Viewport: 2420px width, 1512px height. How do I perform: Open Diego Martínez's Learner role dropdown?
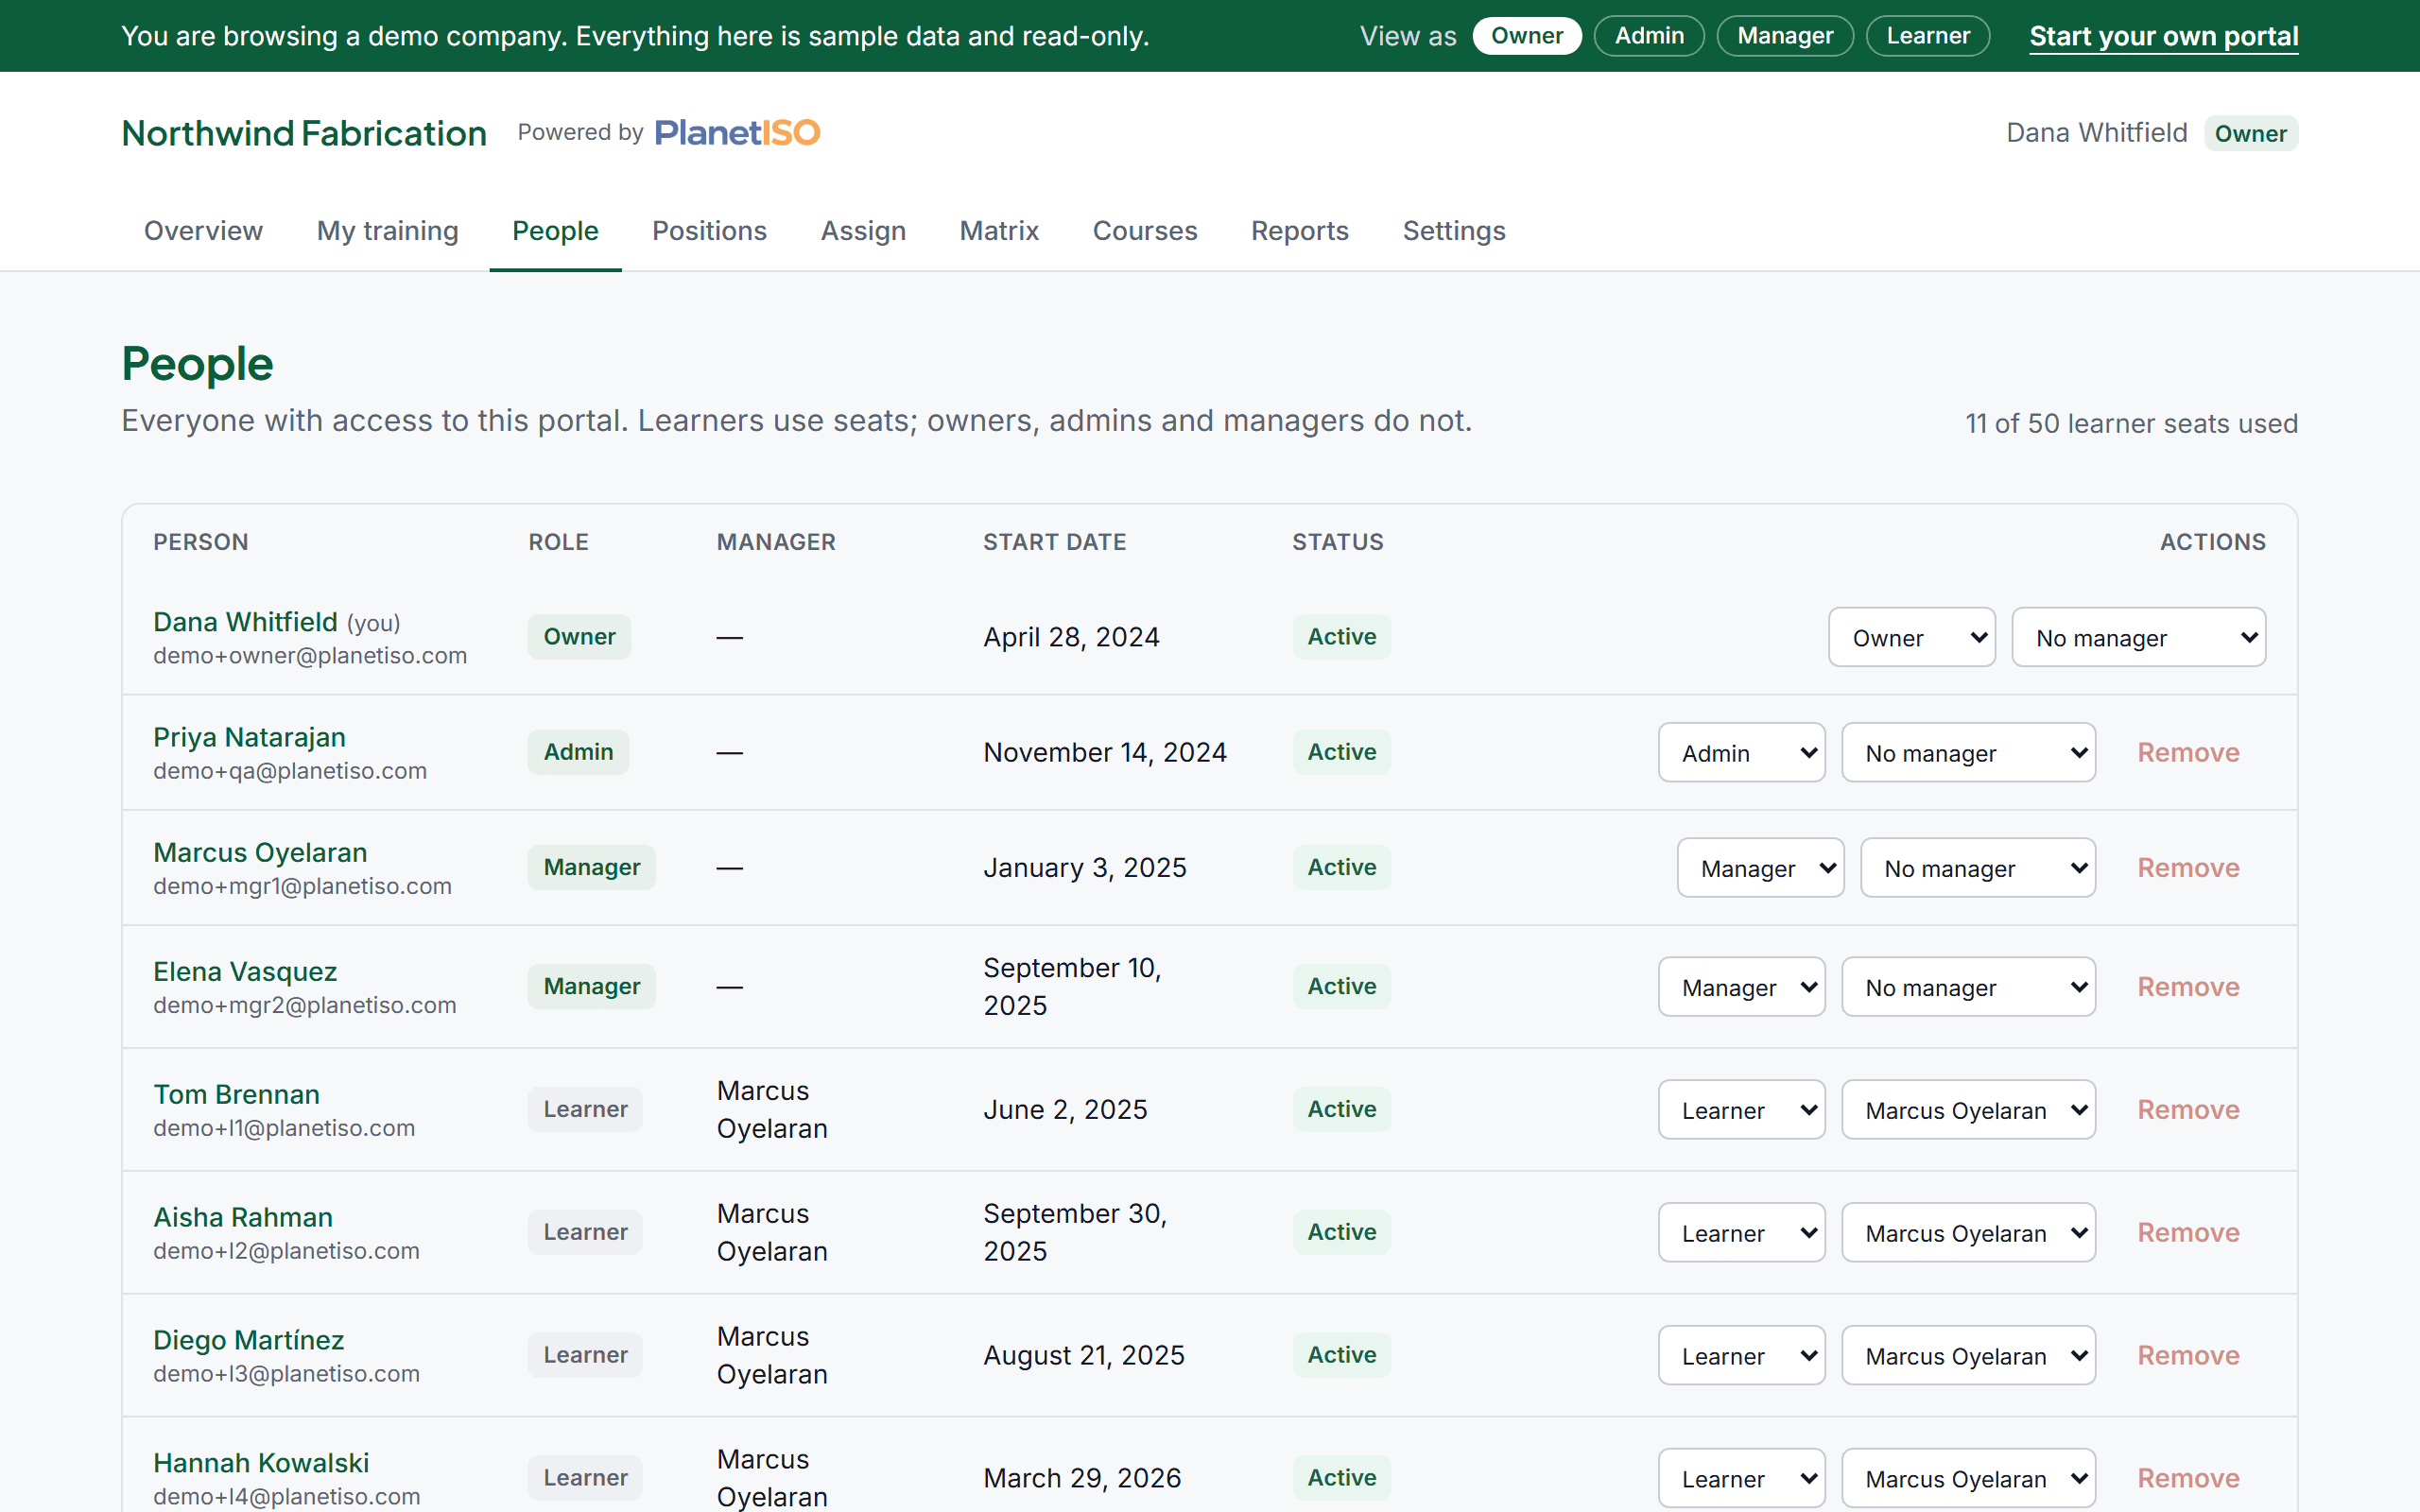1741,1355
